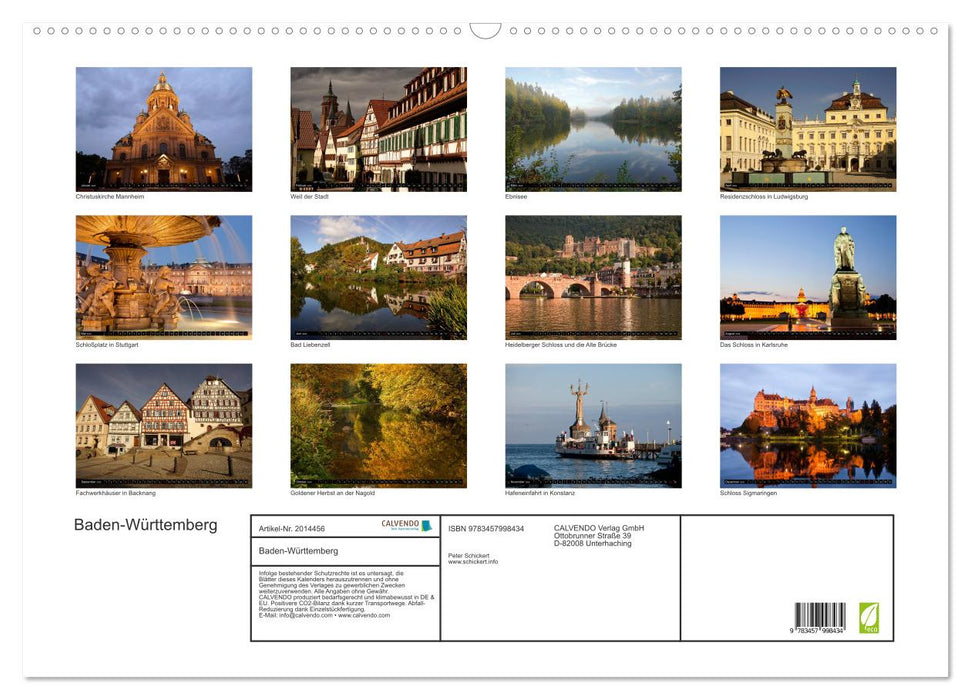This screenshot has height=700, width=971.
Task: Select the Schloss Sigmaringen evening photo
Action: [808, 424]
